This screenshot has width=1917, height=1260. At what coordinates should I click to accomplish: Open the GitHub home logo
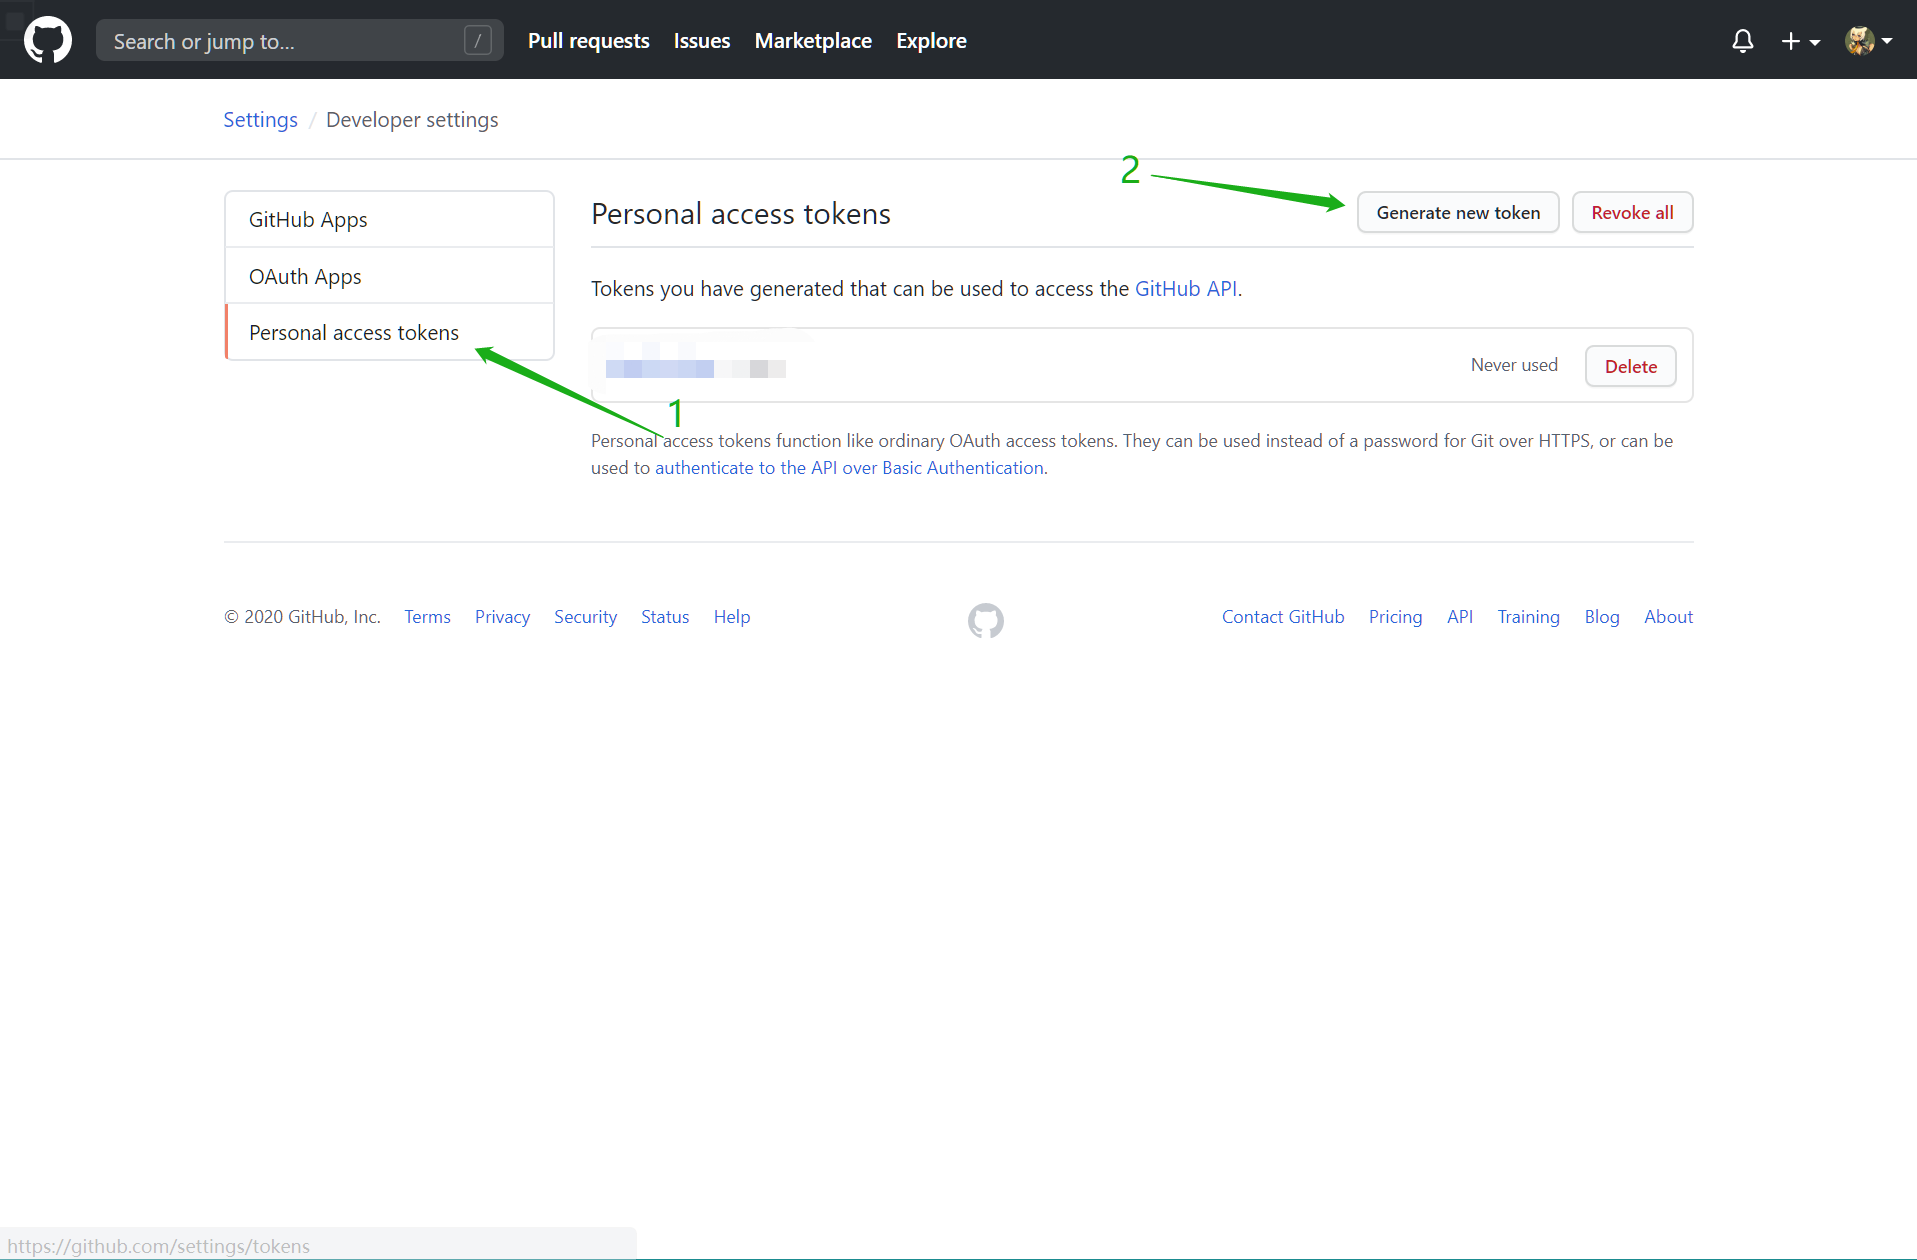tap(48, 40)
